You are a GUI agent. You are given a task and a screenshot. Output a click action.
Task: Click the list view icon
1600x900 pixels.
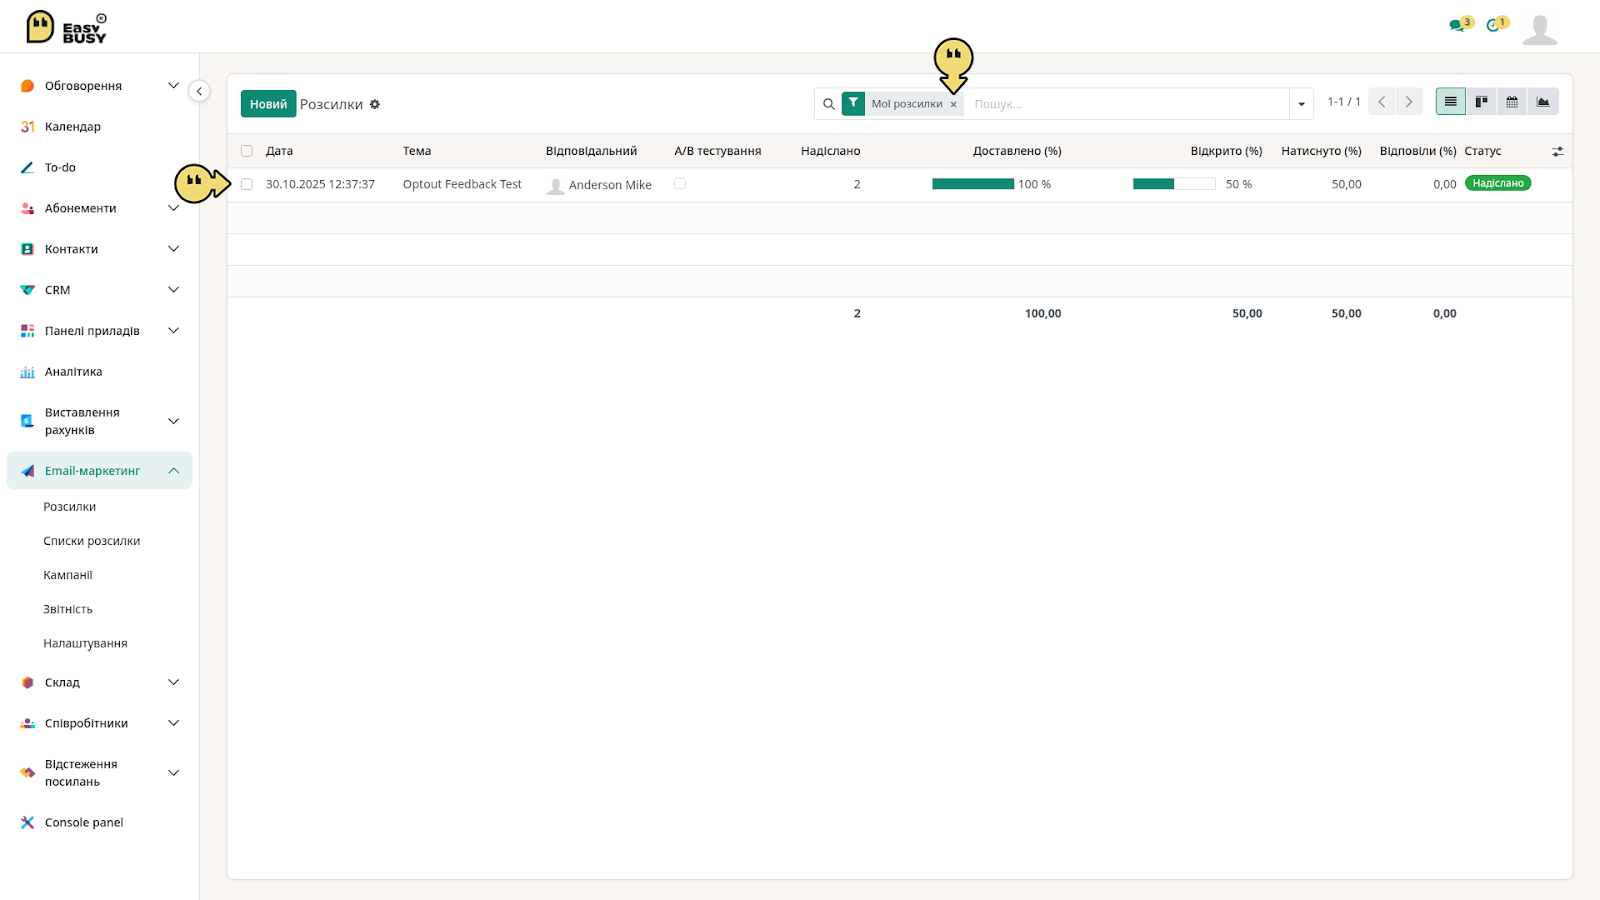pyautogui.click(x=1450, y=102)
